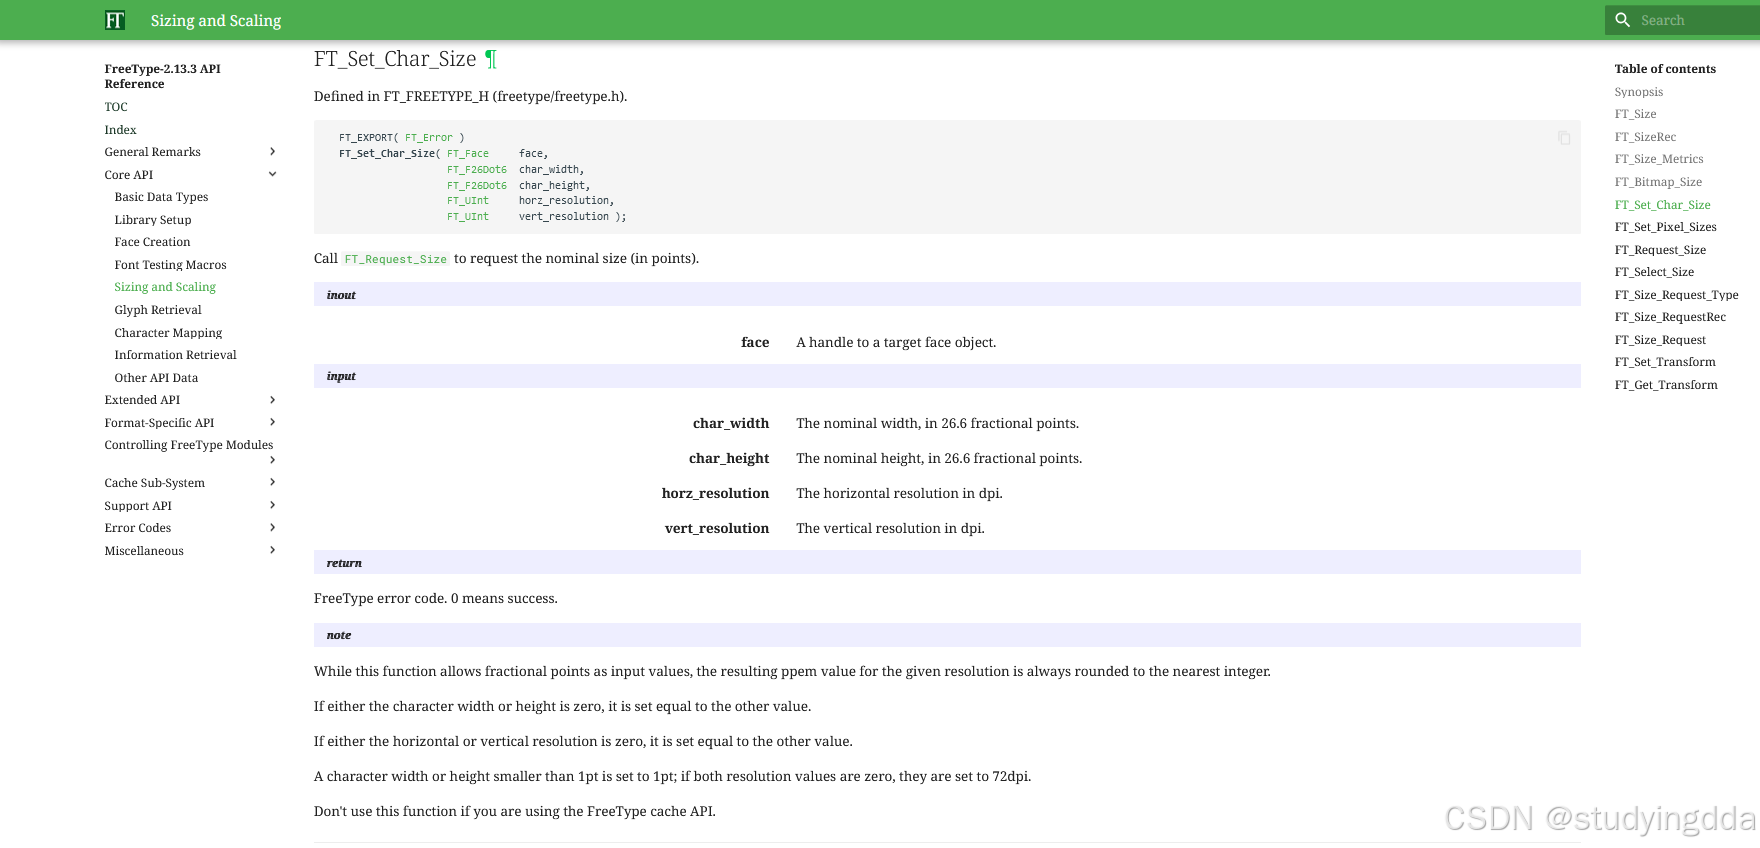This screenshot has width=1760, height=848.
Task: Click the pilcrow permalink next to FT_Set_Char_Size
Action: (x=491, y=59)
